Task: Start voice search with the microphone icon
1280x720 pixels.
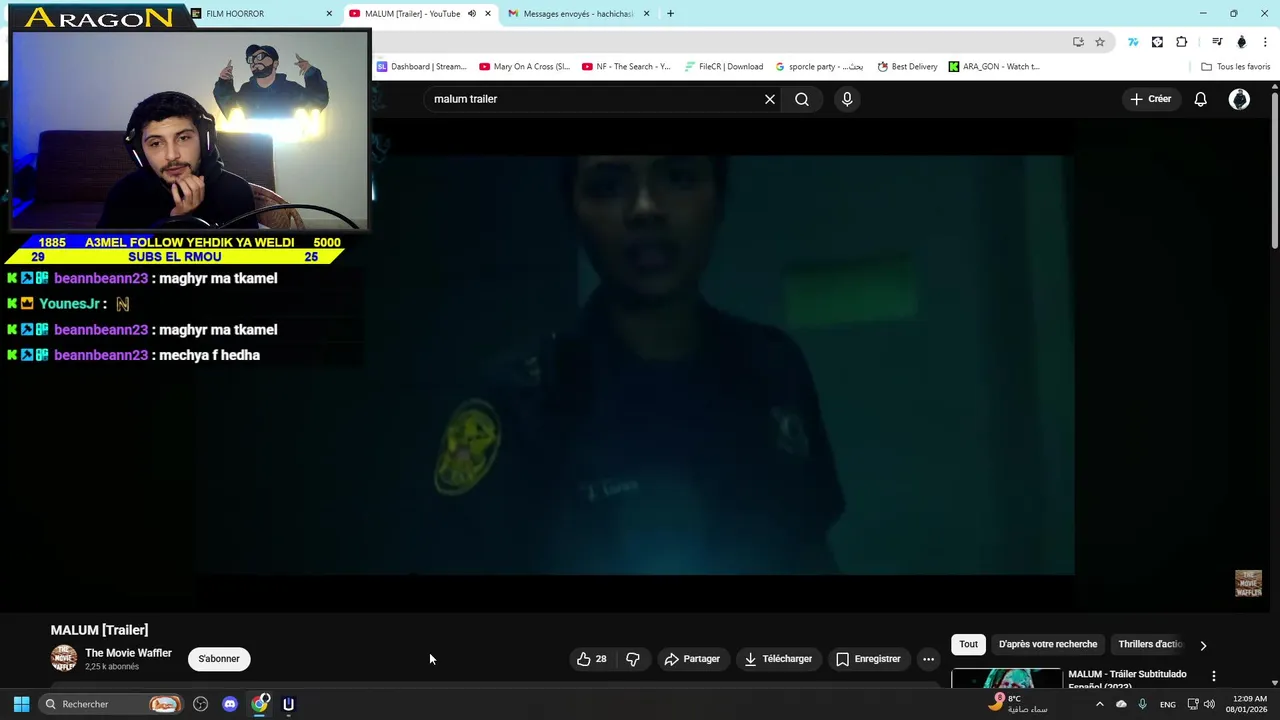Action: 847,99
